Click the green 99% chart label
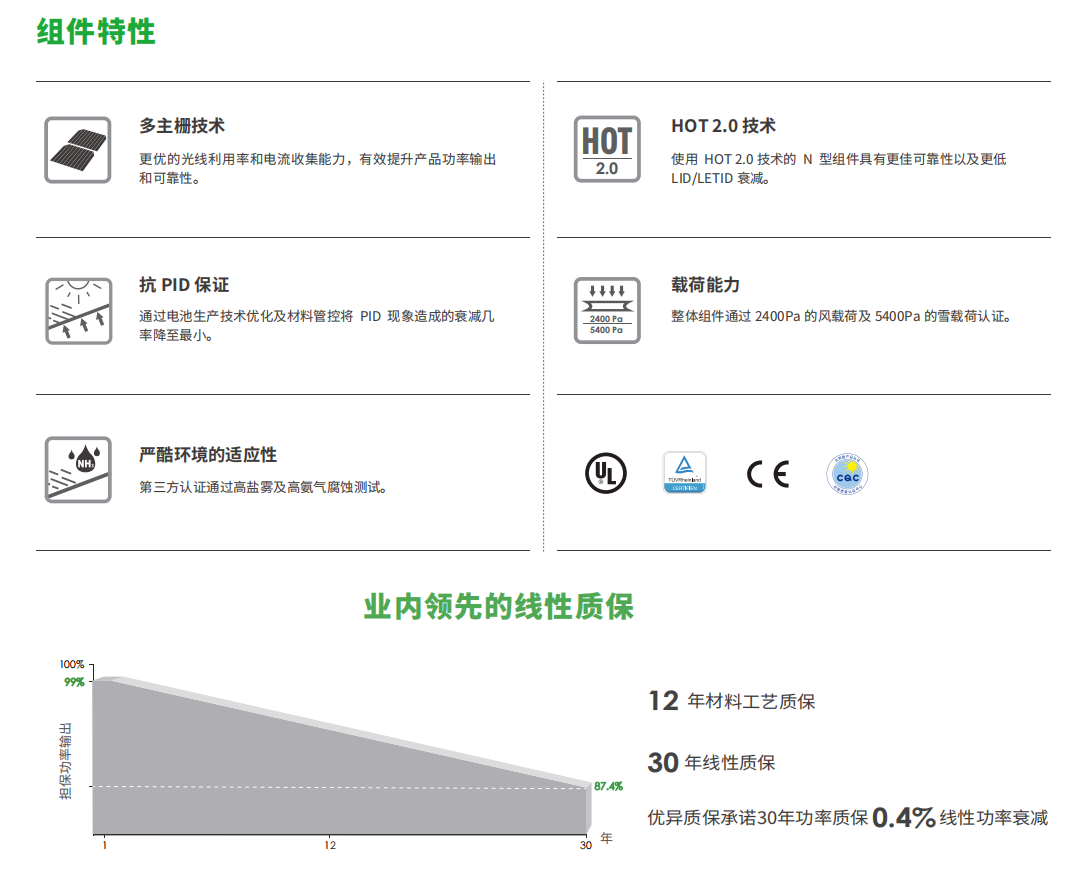 (74, 682)
